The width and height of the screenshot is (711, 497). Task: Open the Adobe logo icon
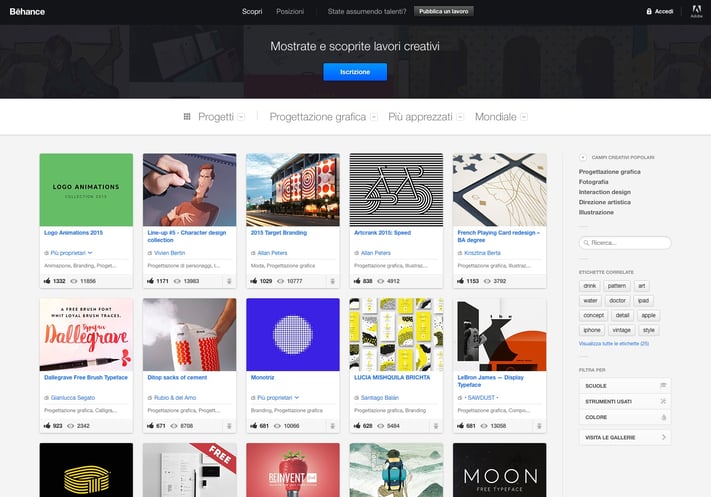point(696,11)
